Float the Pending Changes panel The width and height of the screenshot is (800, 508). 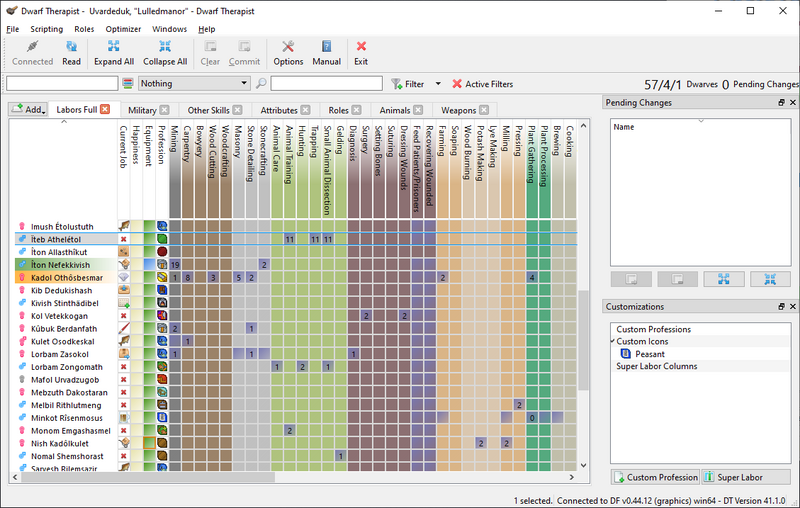(781, 103)
